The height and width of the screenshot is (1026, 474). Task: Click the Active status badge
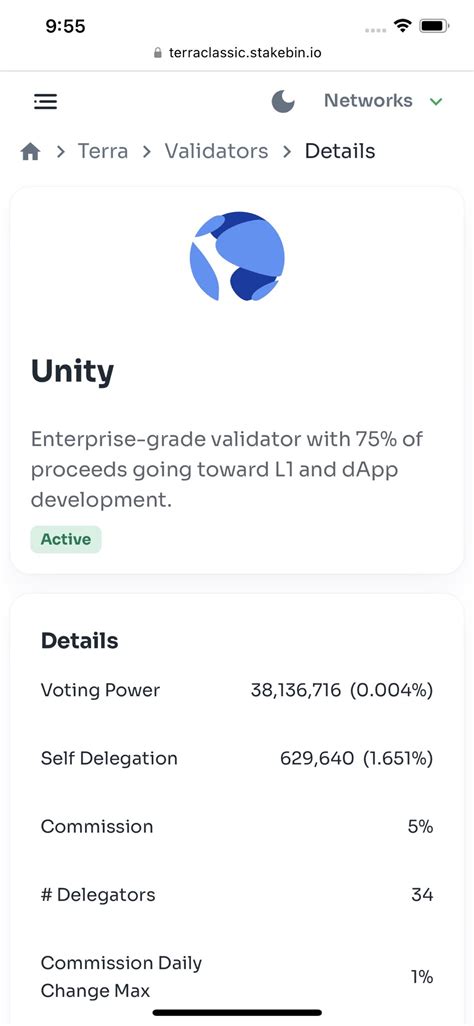click(66, 539)
